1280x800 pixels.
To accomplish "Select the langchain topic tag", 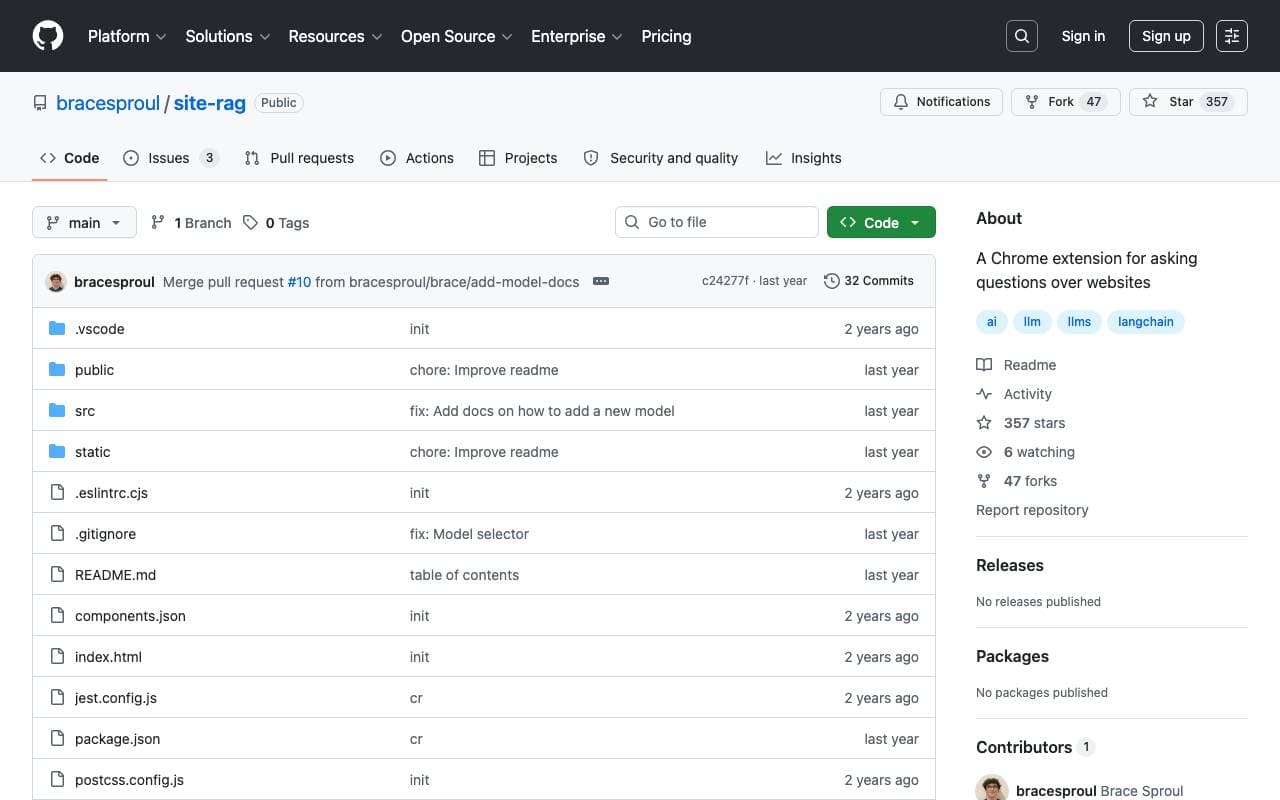I will (x=1146, y=322).
